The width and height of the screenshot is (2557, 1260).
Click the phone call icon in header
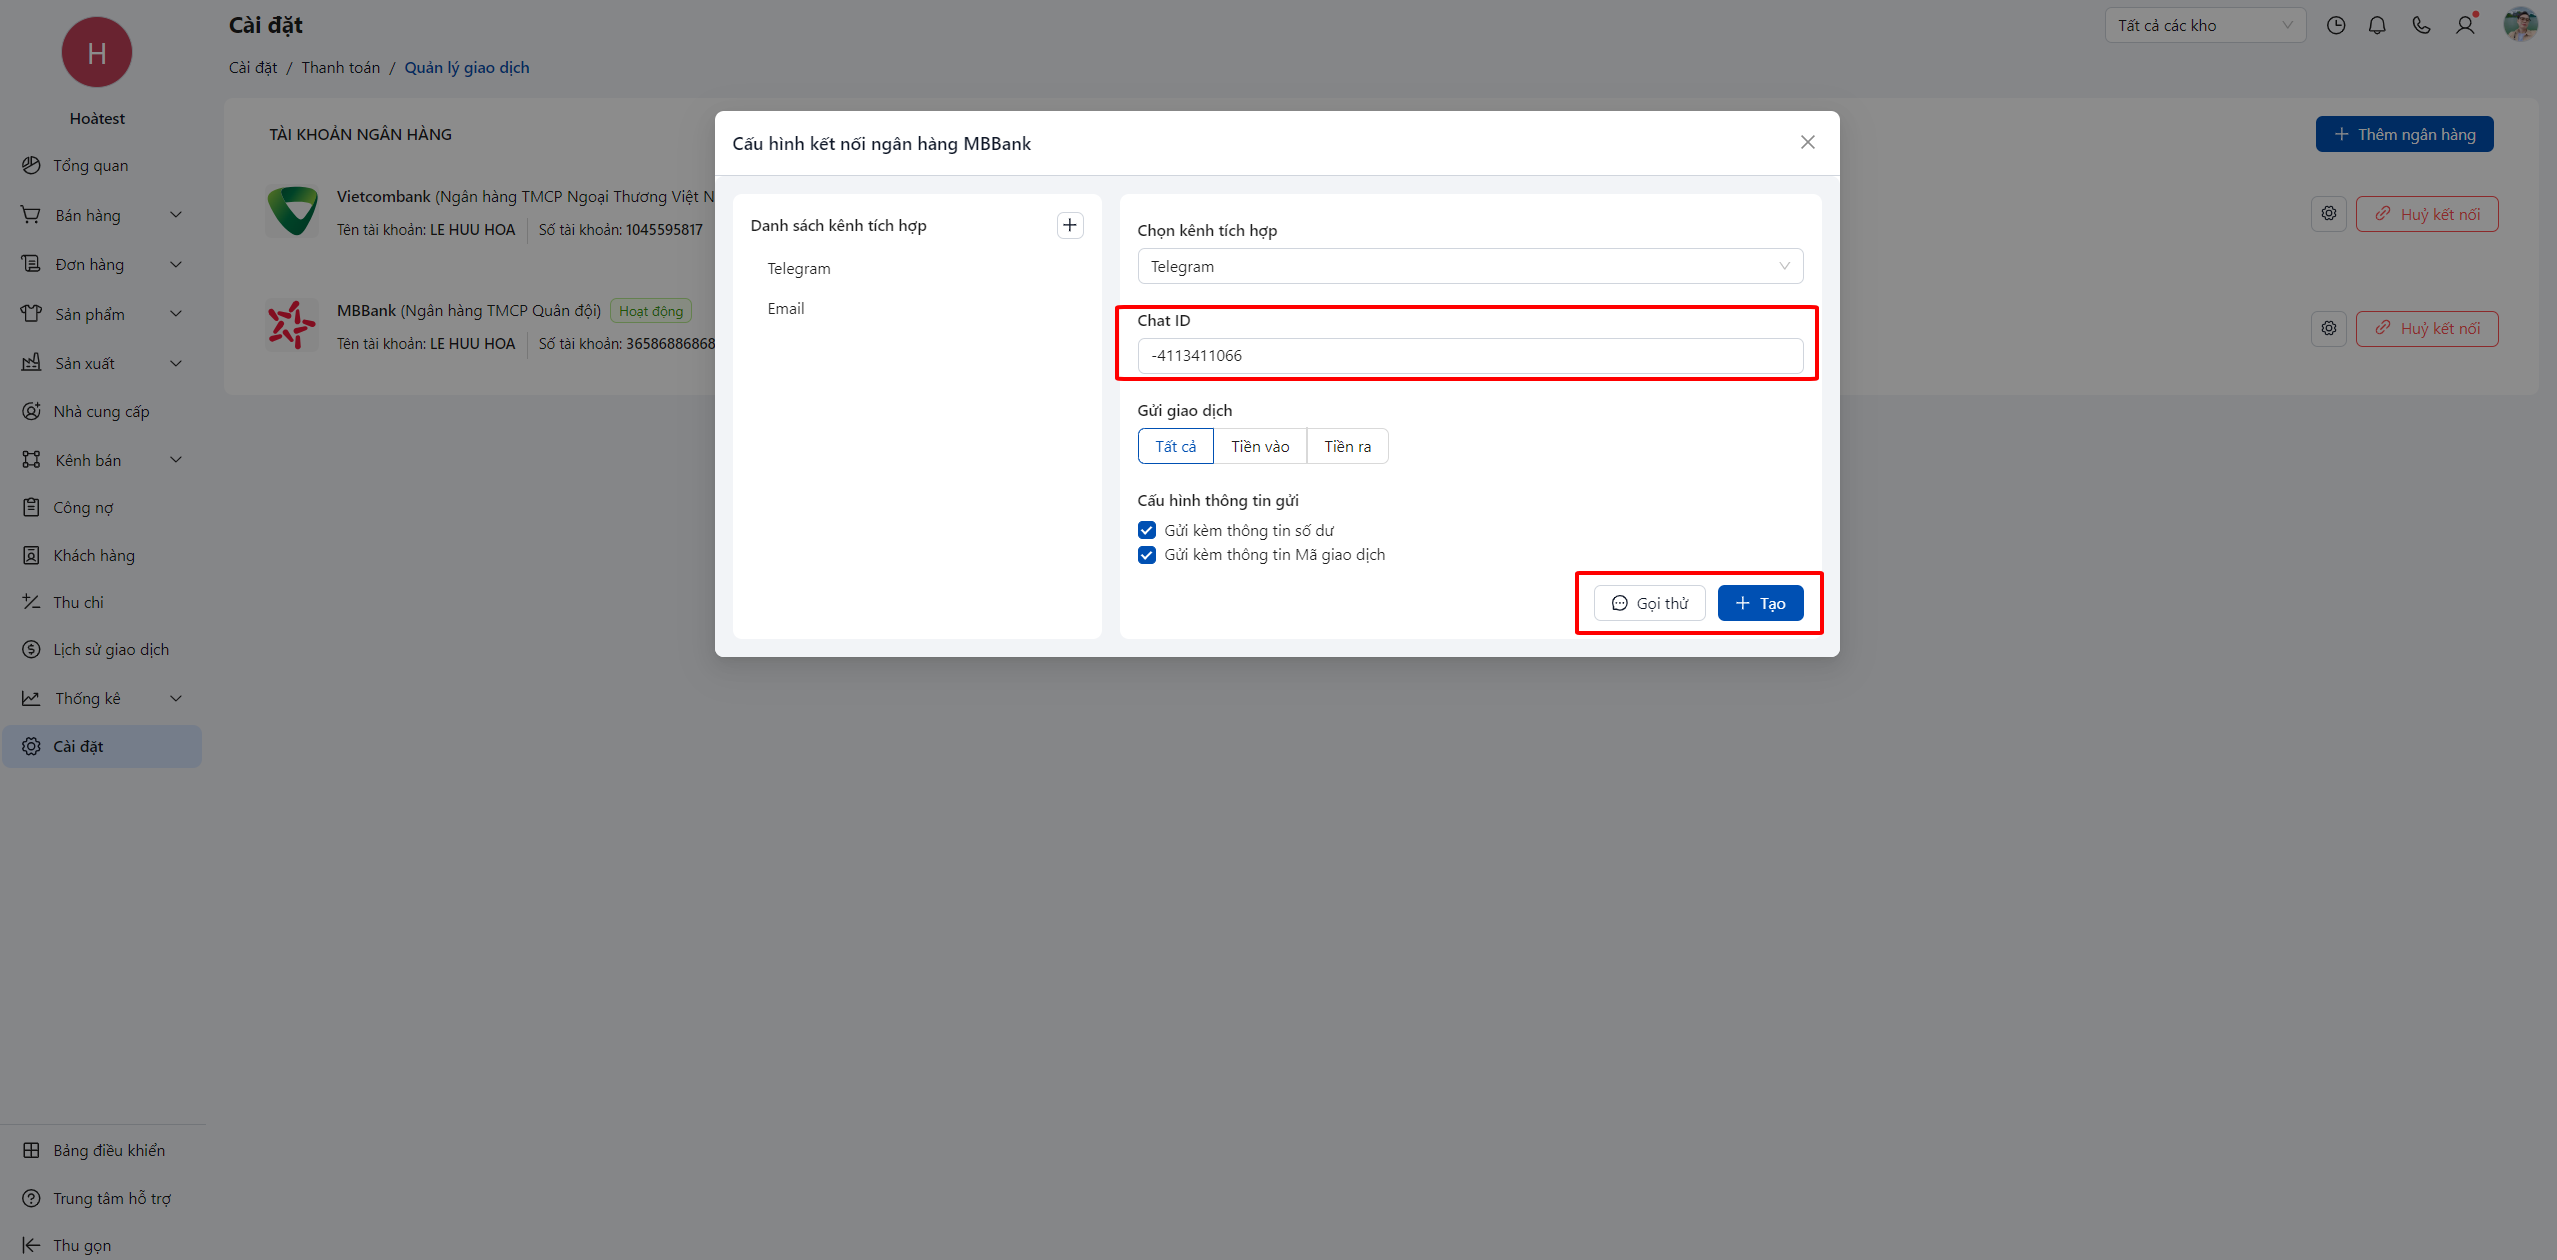click(x=2421, y=26)
